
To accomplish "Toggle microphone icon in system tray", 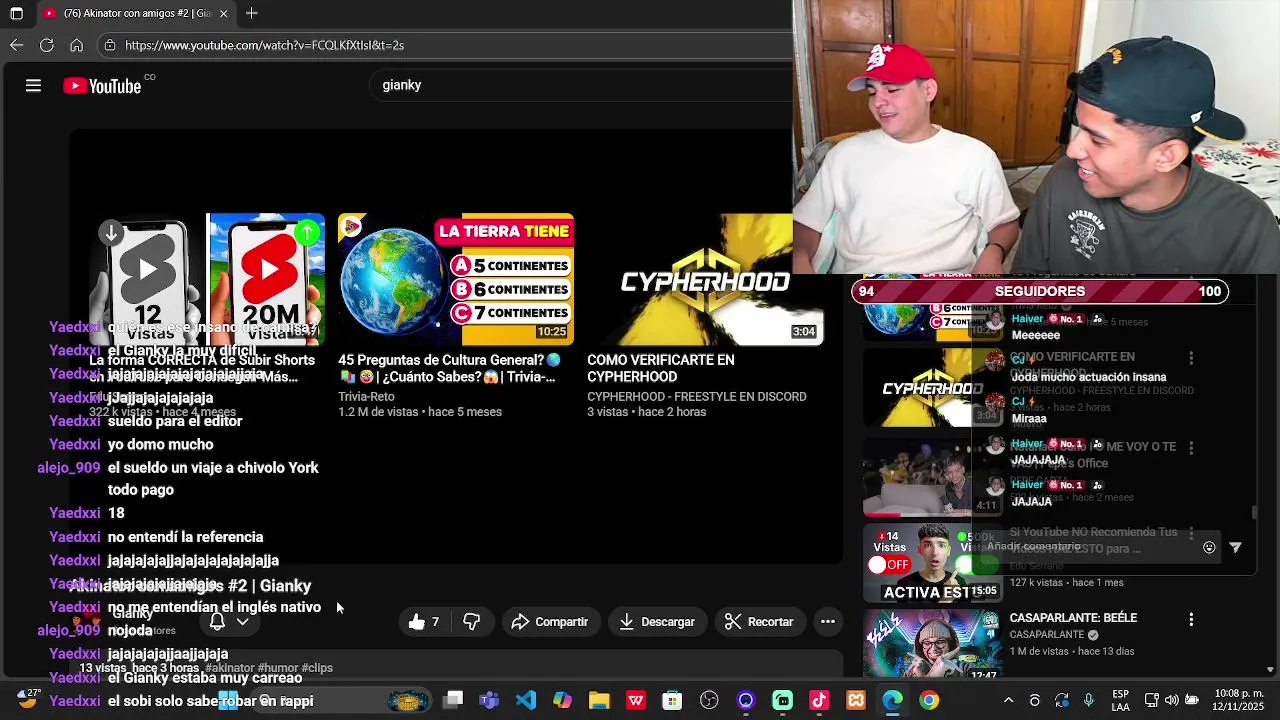I will [x=1089, y=700].
